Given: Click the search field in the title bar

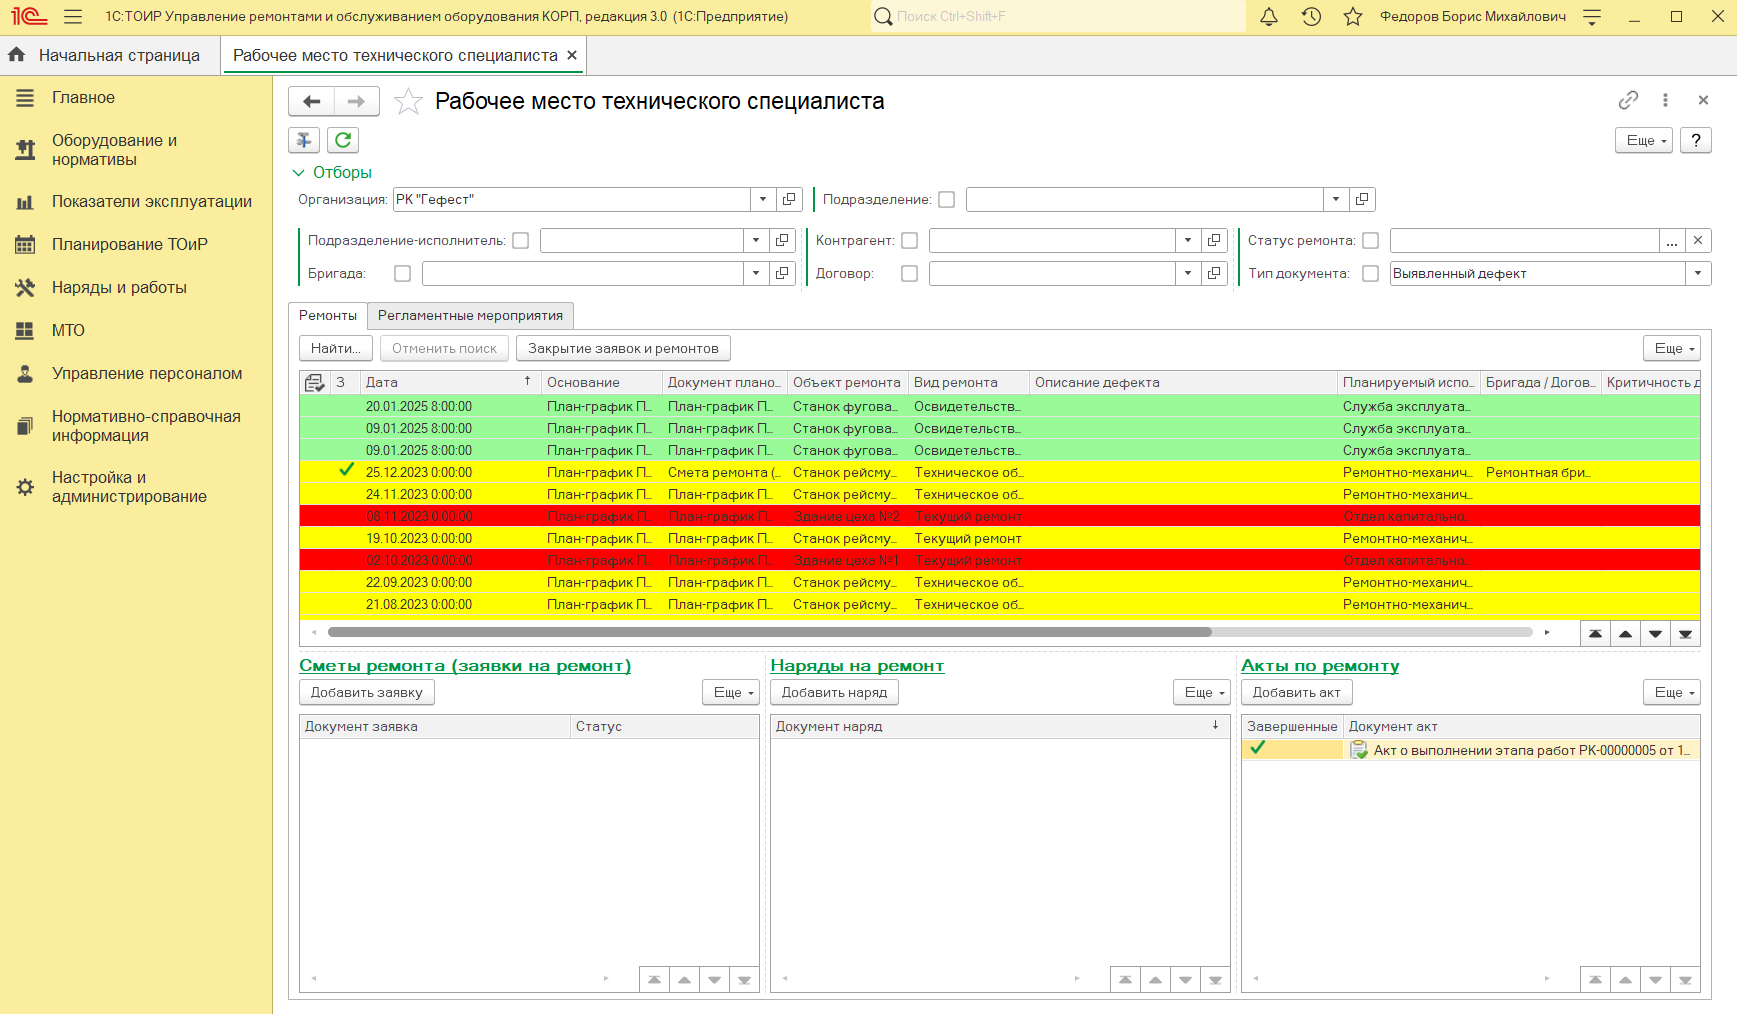Looking at the screenshot, I should click(x=1060, y=17).
